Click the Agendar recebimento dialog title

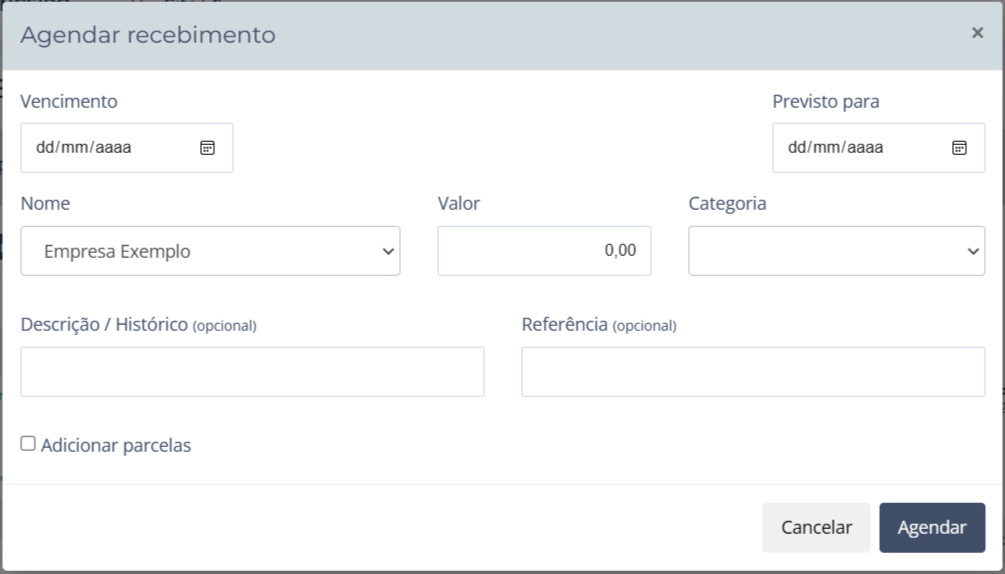pos(148,36)
